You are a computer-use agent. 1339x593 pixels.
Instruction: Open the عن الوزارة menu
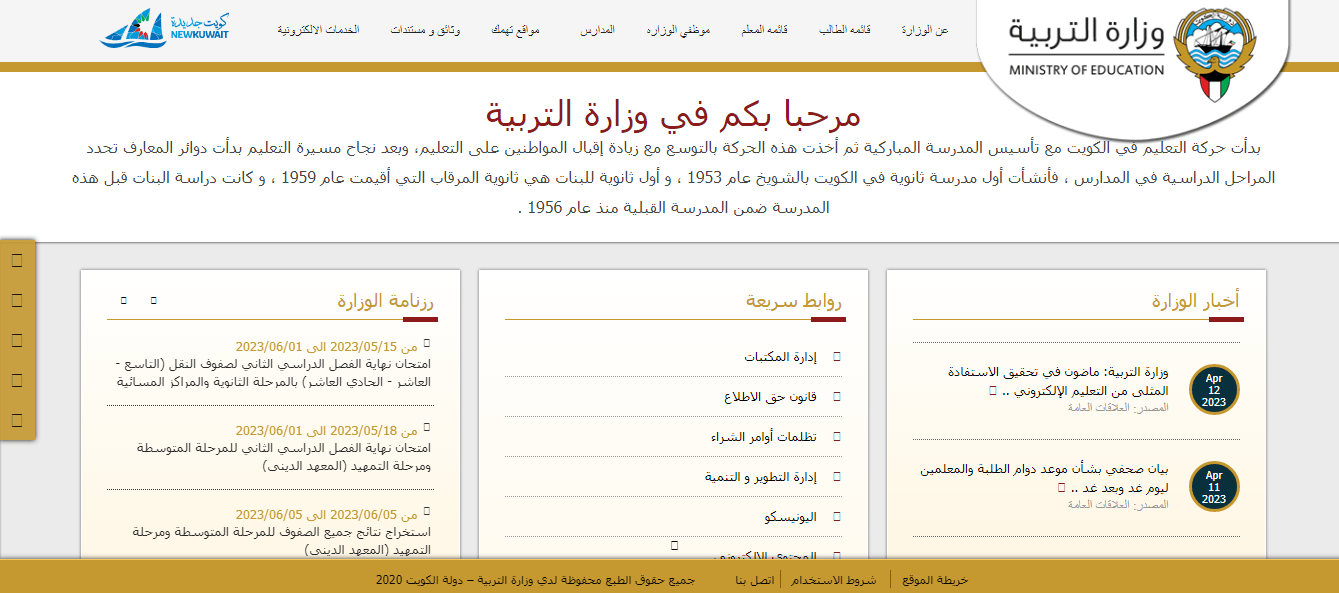click(x=924, y=31)
